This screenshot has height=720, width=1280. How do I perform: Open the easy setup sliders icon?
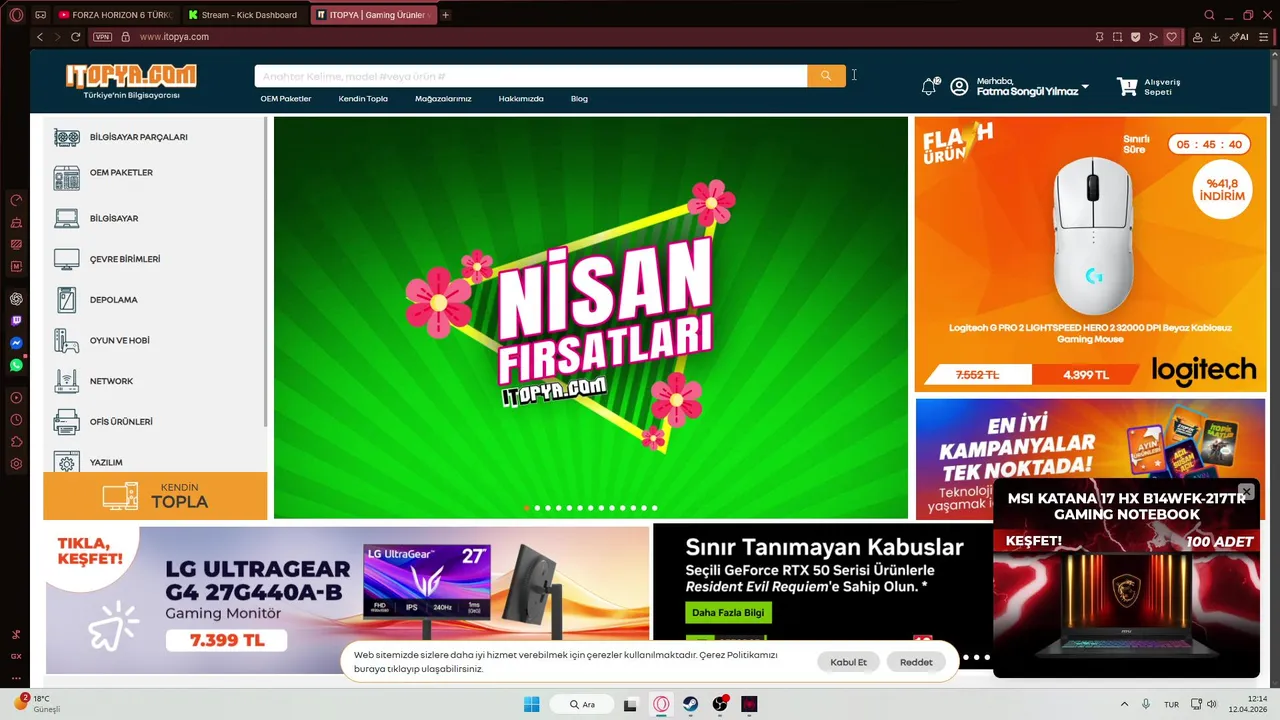pyautogui.click(x=1264, y=37)
